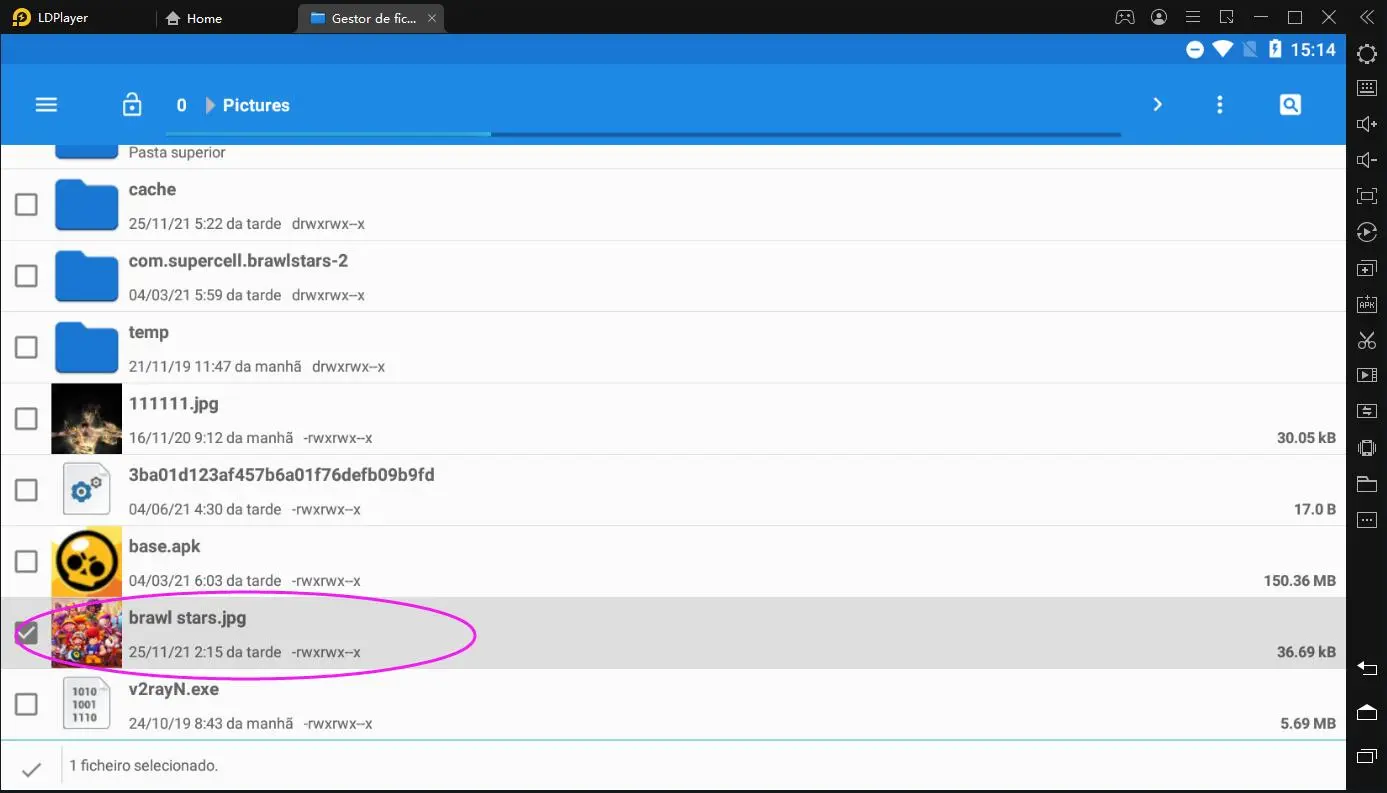Open the search icon in file manager
Viewport: 1387px width, 793px height.
(x=1290, y=104)
